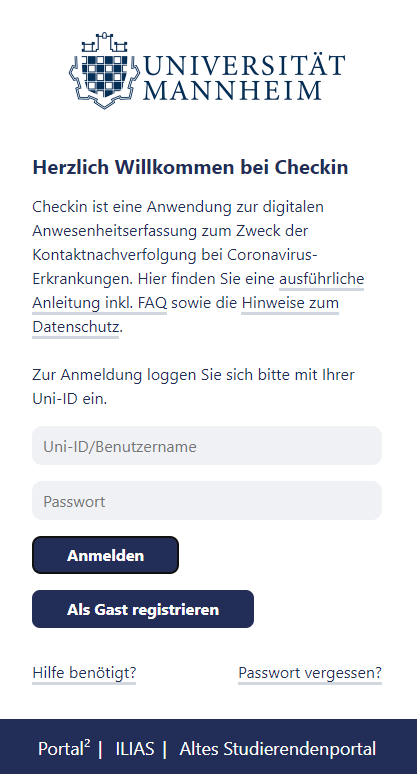Select Als Gast registrieren button
This screenshot has height=774, width=417.
(143, 609)
